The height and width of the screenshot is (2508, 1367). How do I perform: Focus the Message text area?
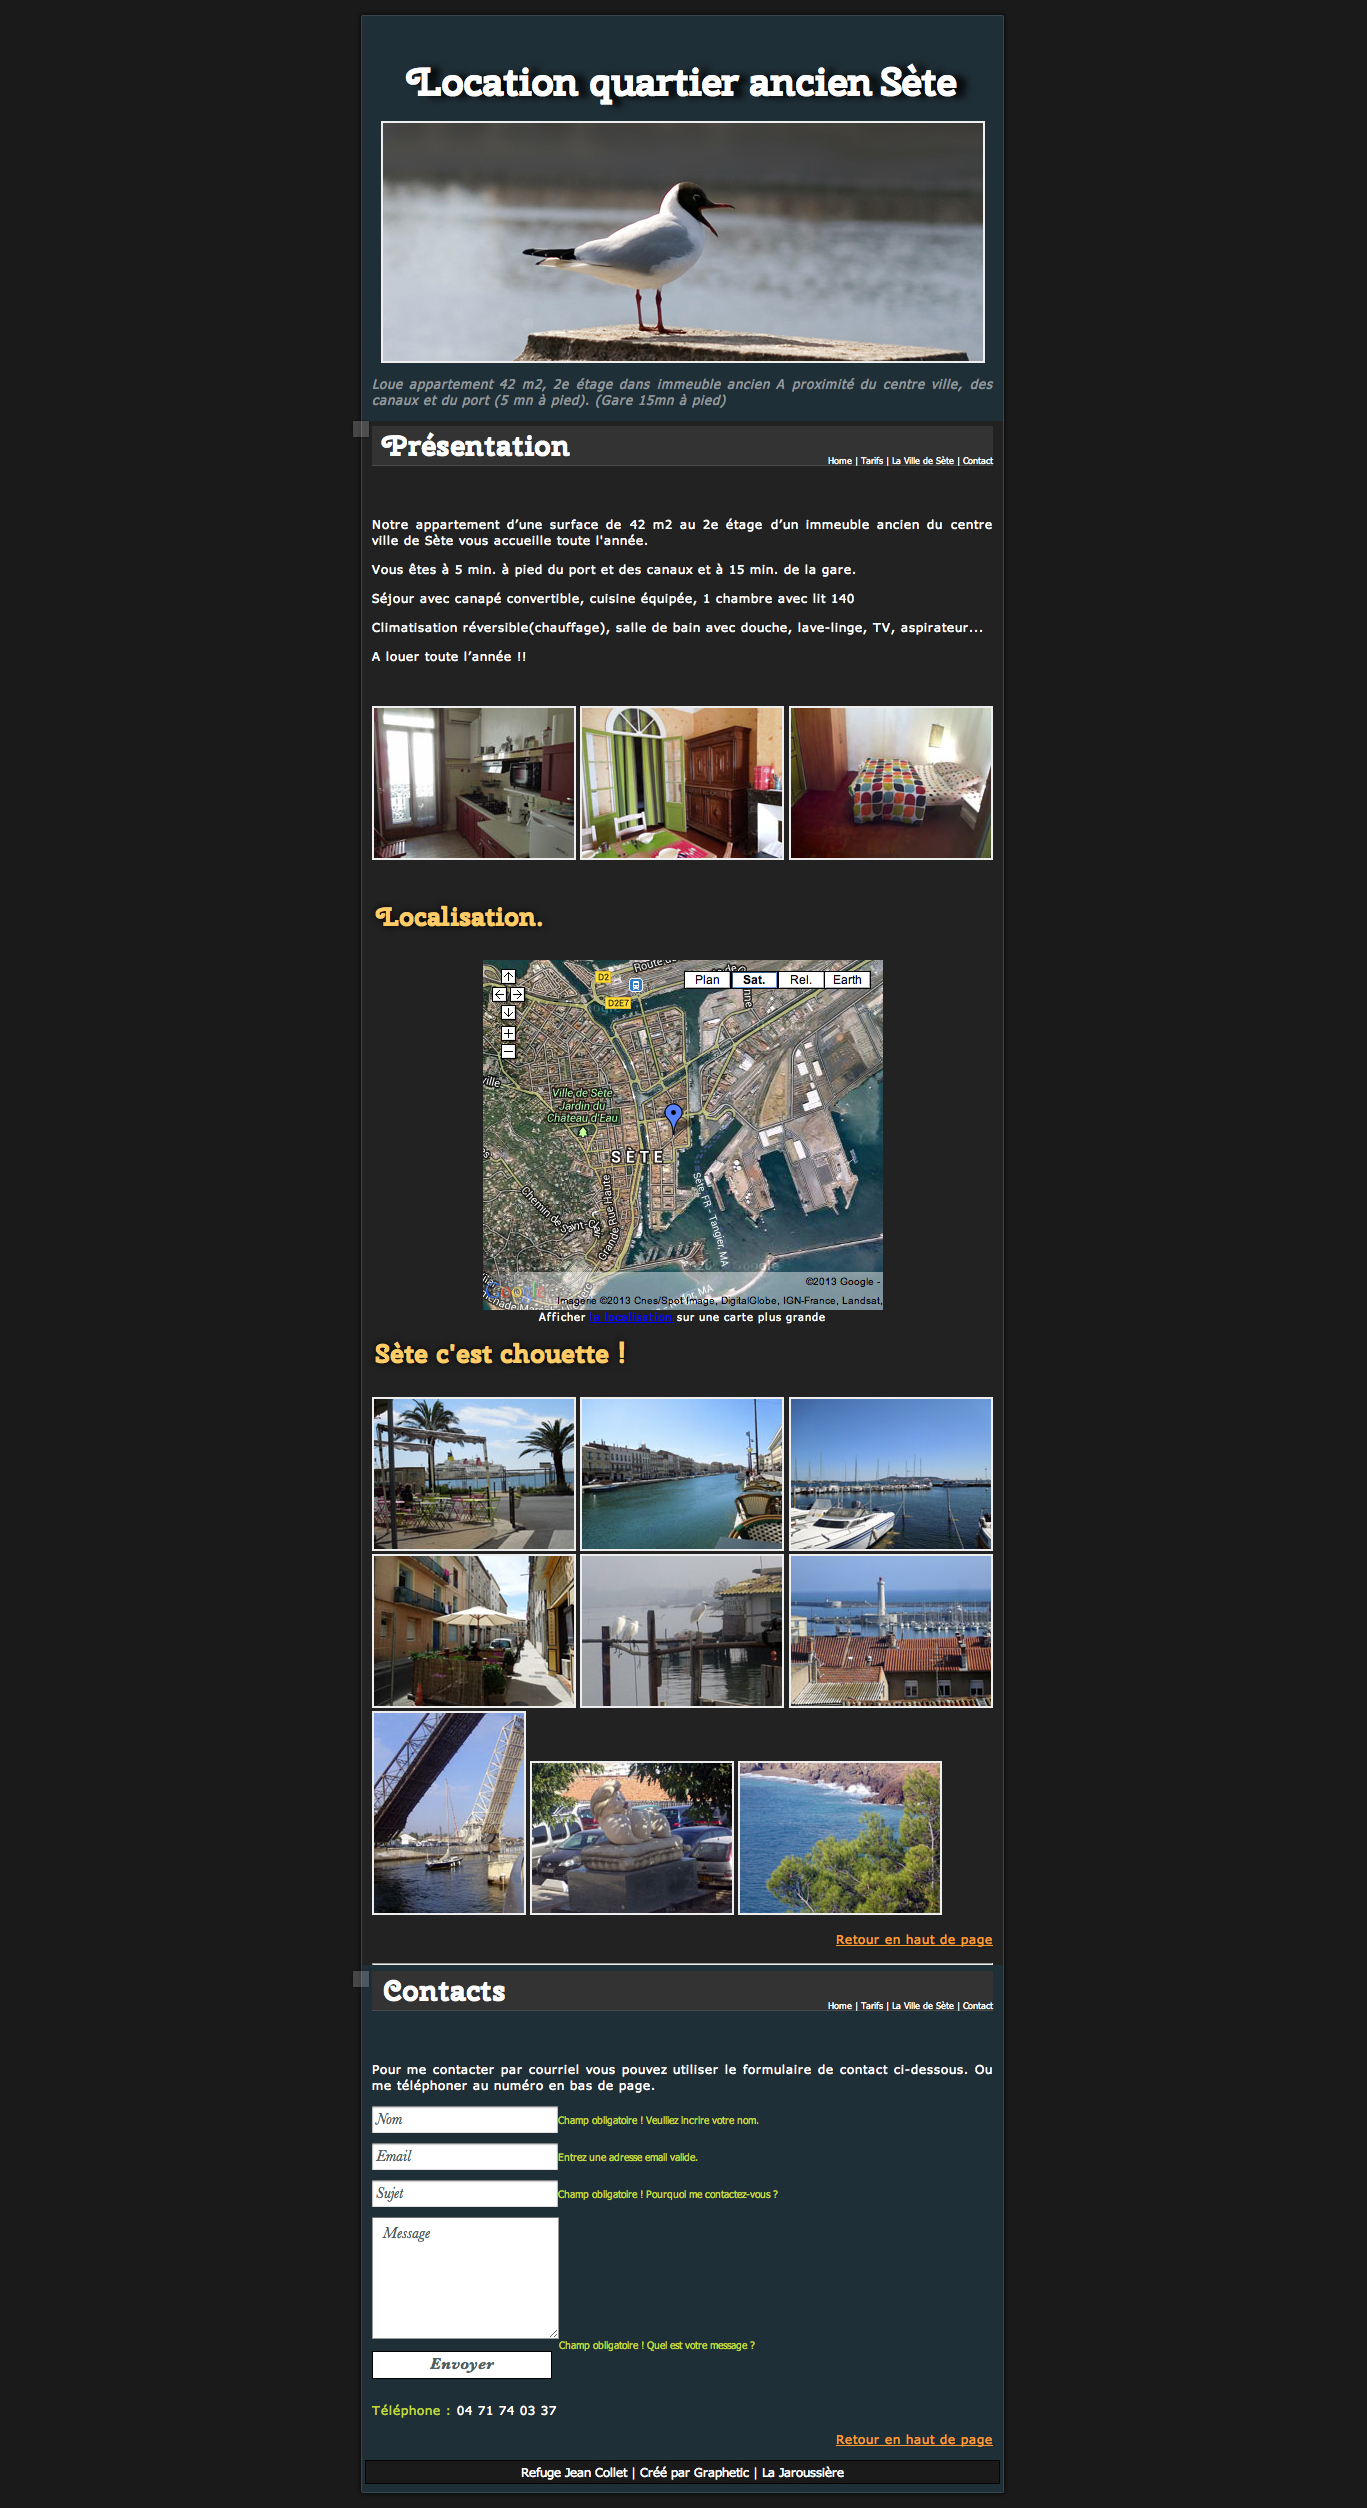[x=465, y=2278]
